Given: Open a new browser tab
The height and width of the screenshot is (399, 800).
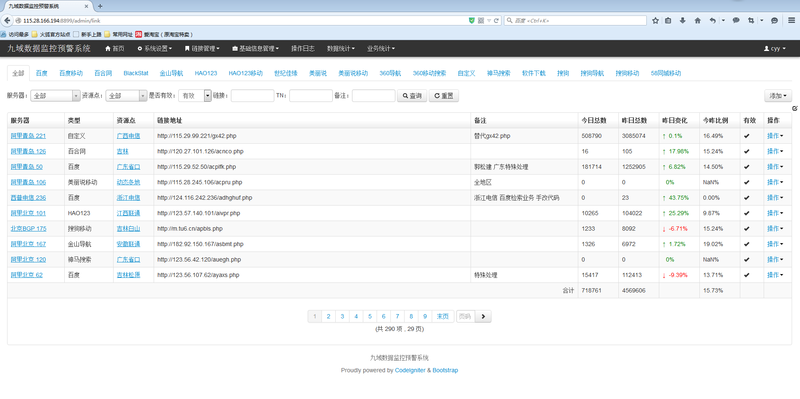Looking at the screenshot, I should (100, 7).
